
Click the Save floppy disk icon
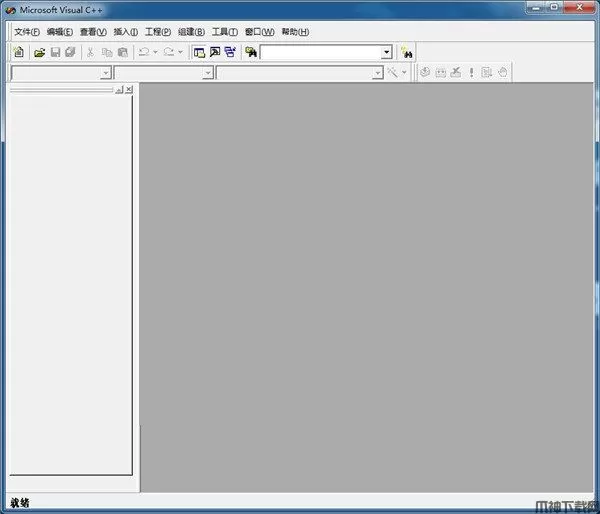coord(55,52)
